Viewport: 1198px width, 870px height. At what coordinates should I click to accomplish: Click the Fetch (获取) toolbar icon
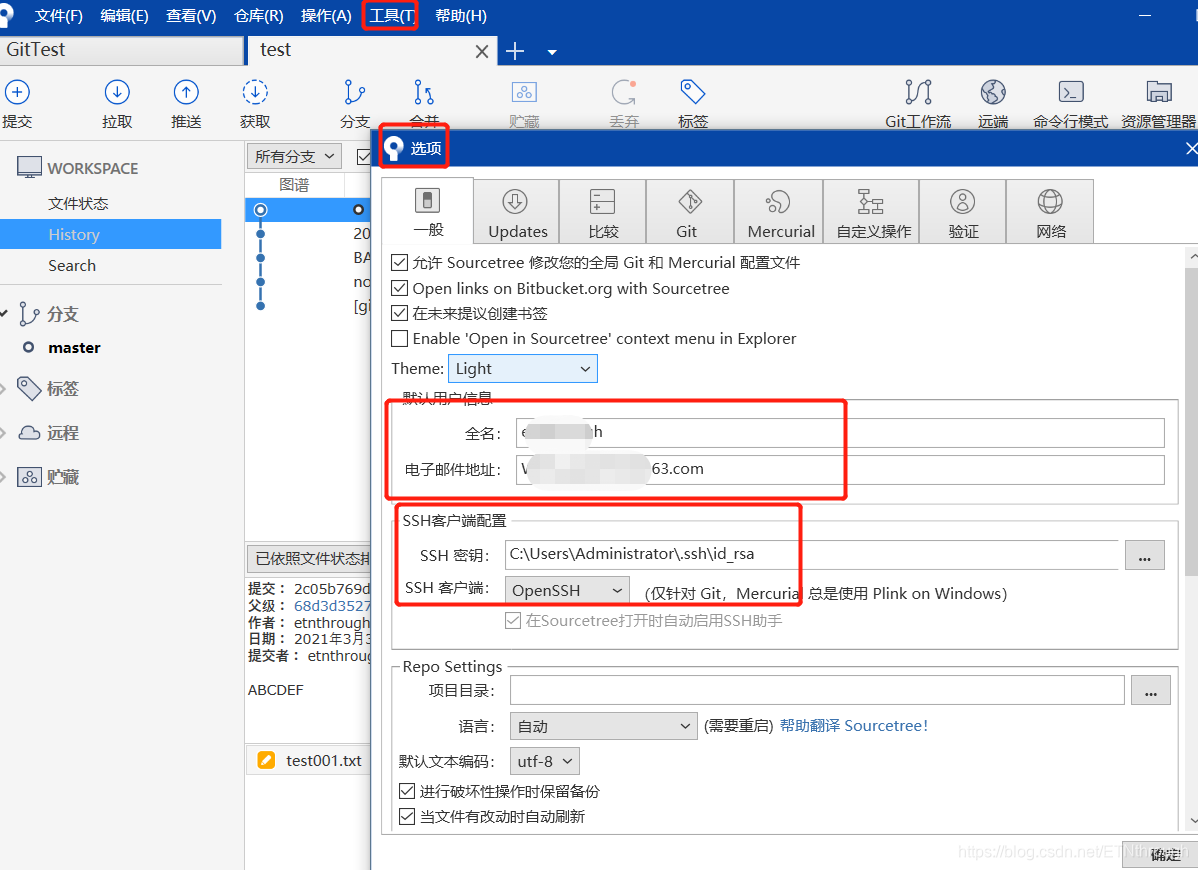pos(254,92)
